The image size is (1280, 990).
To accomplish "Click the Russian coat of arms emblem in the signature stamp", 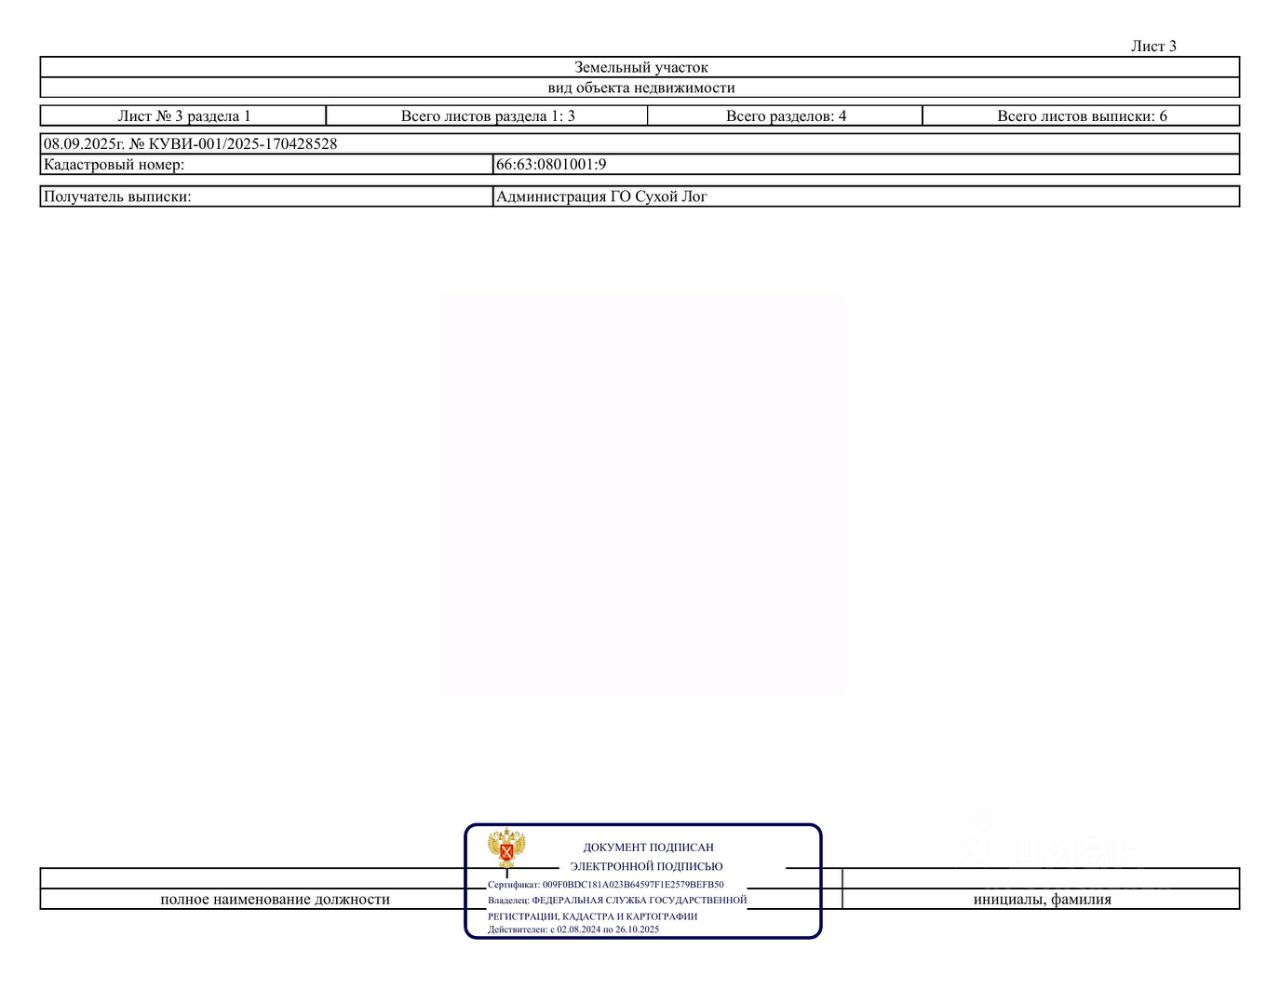I will click(x=507, y=849).
